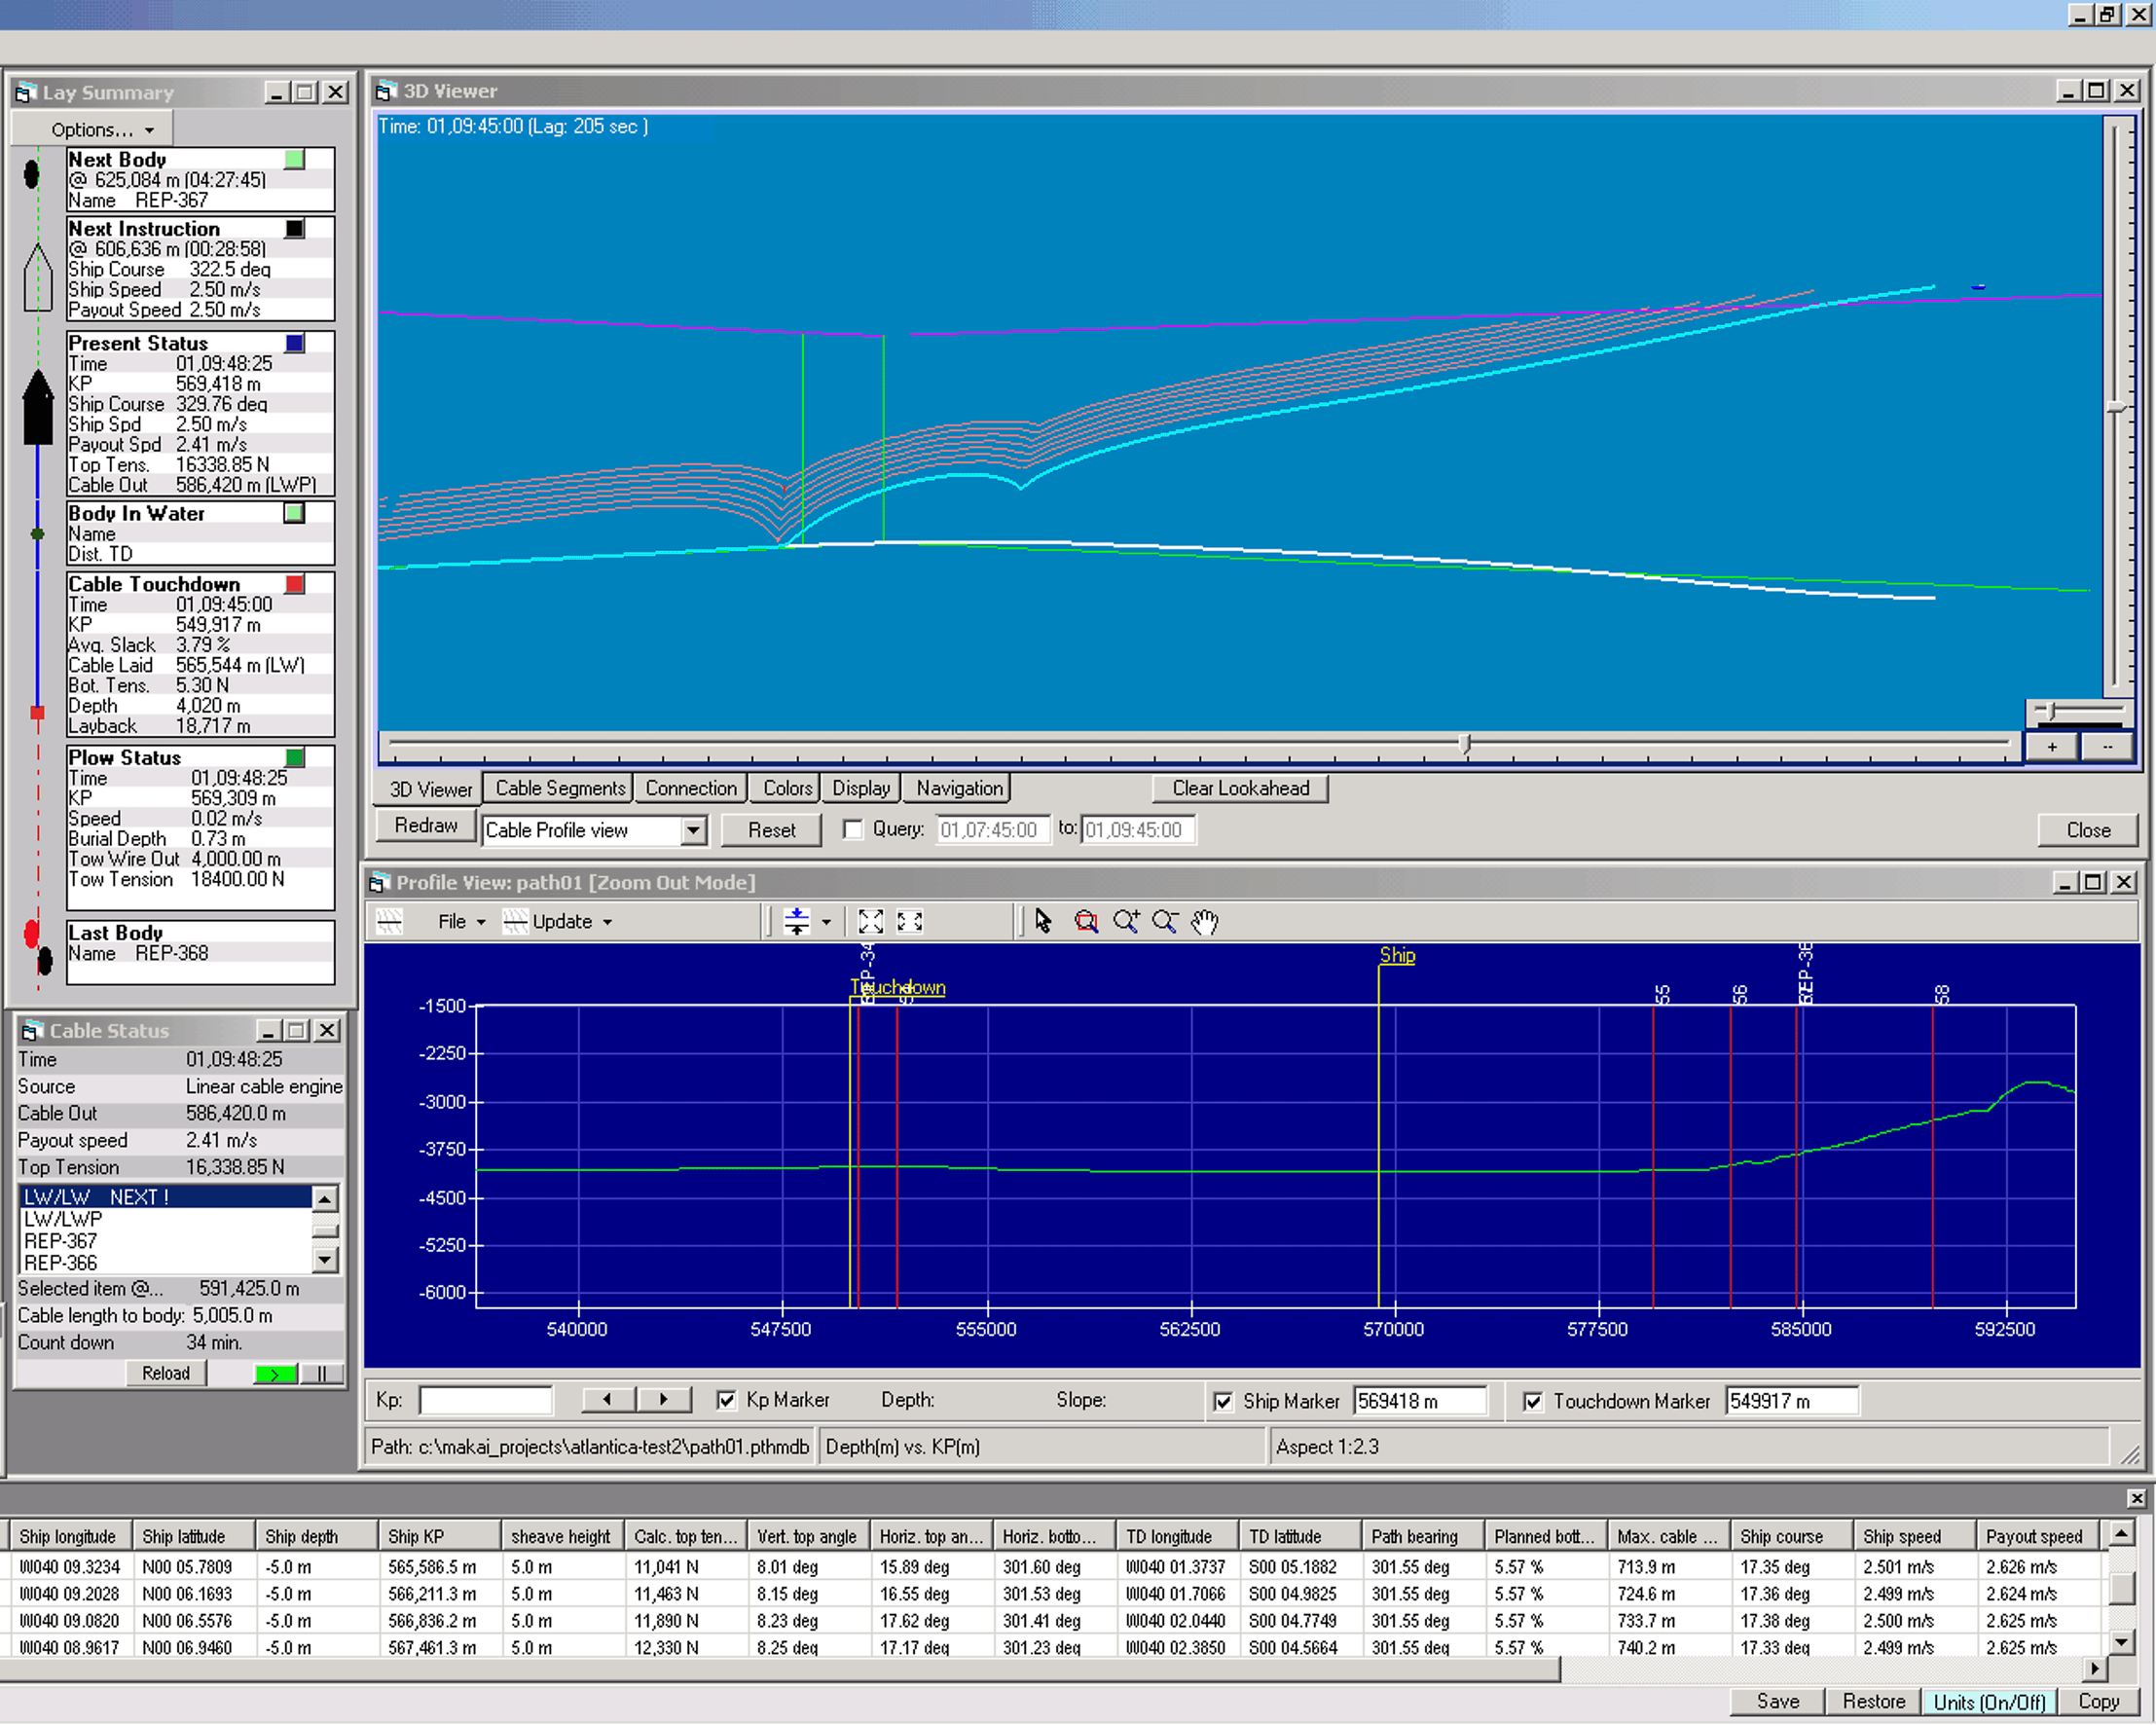
Task: Choose the pan hand tool
Action: click(1205, 921)
